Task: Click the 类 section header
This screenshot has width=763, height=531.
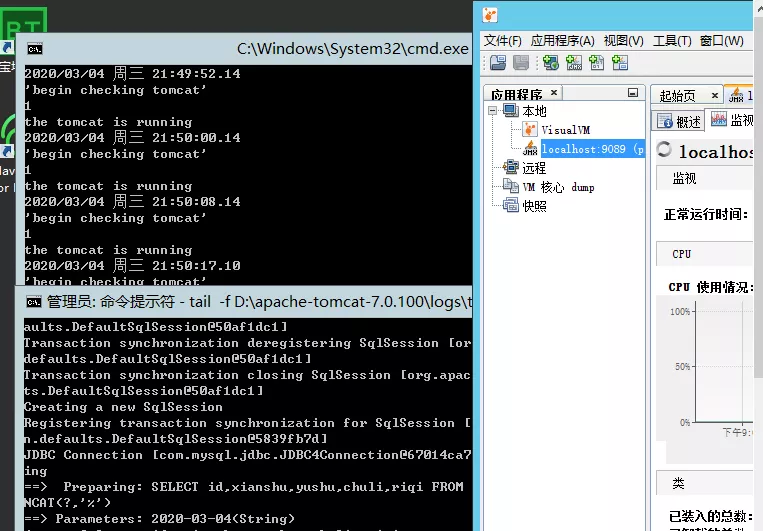Action: (x=704, y=483)
